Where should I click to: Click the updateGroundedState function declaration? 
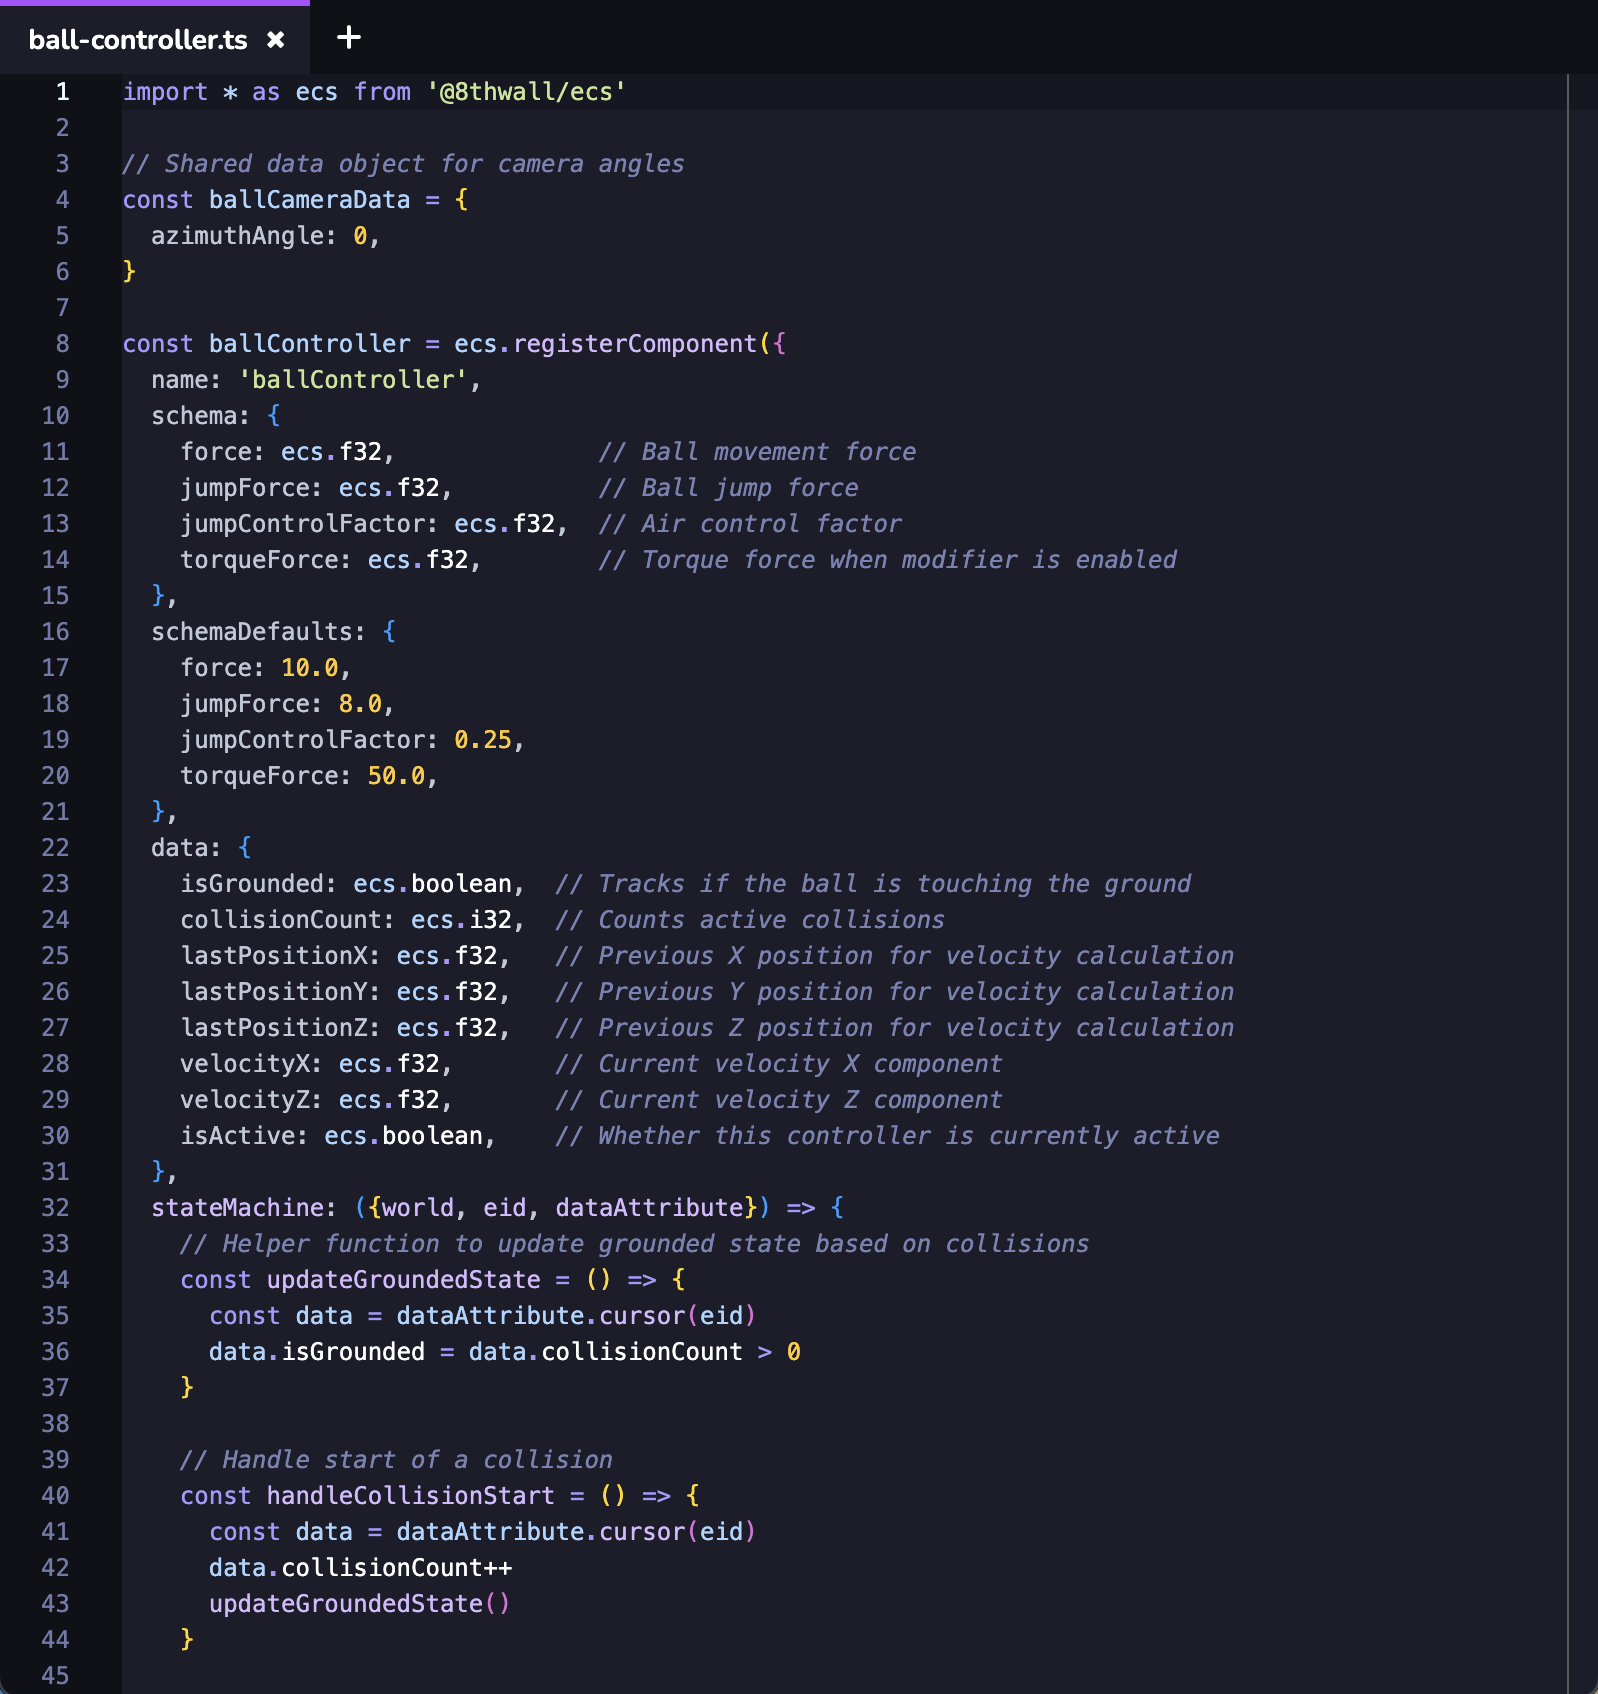[x=403, y=1280]
